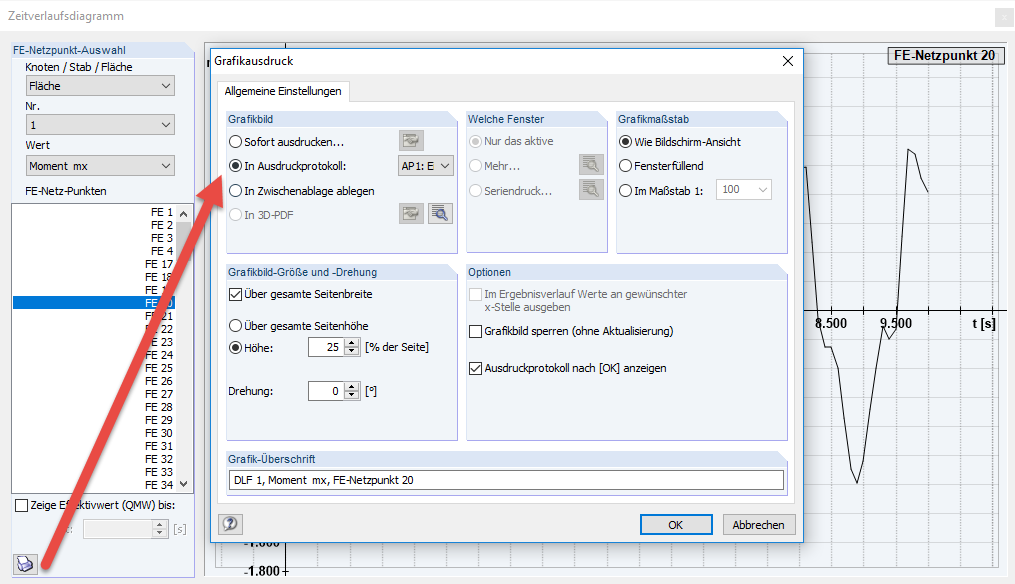Click the Allgemeine Einstellungen tab
1015x584 pixels.
pos(283,91)
